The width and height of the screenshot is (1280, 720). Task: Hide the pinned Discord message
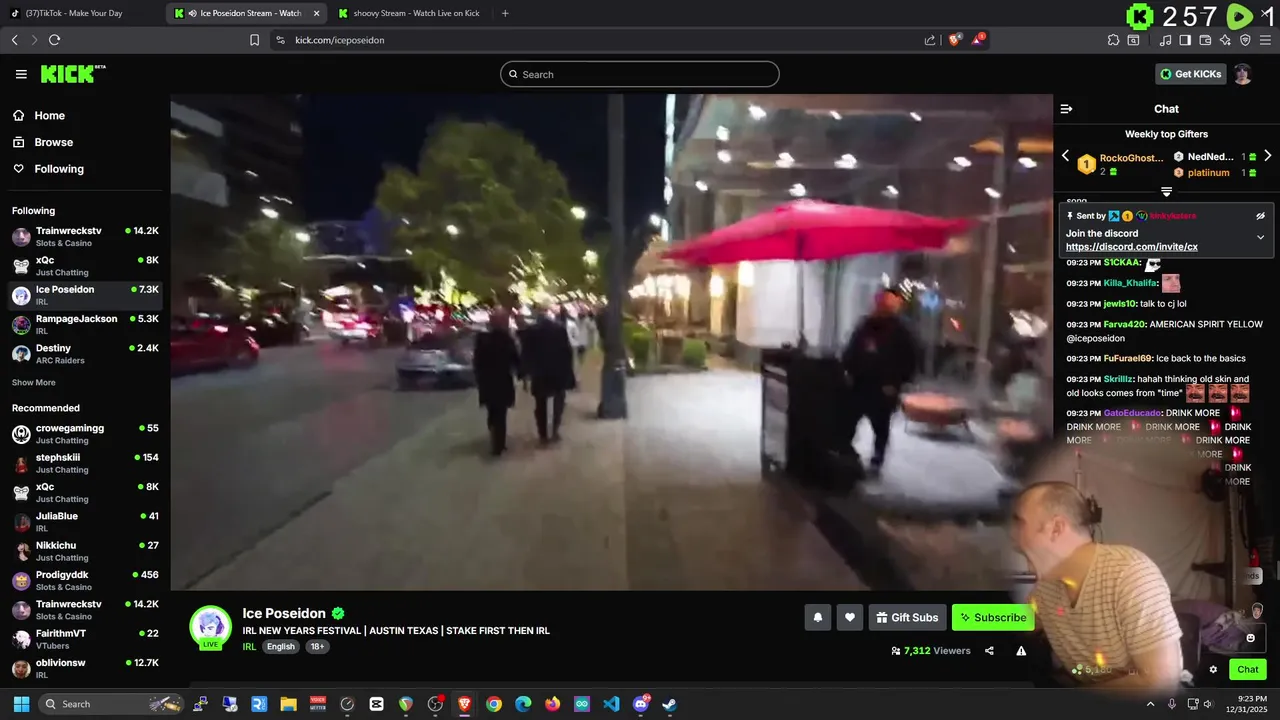pos(1260,216)
